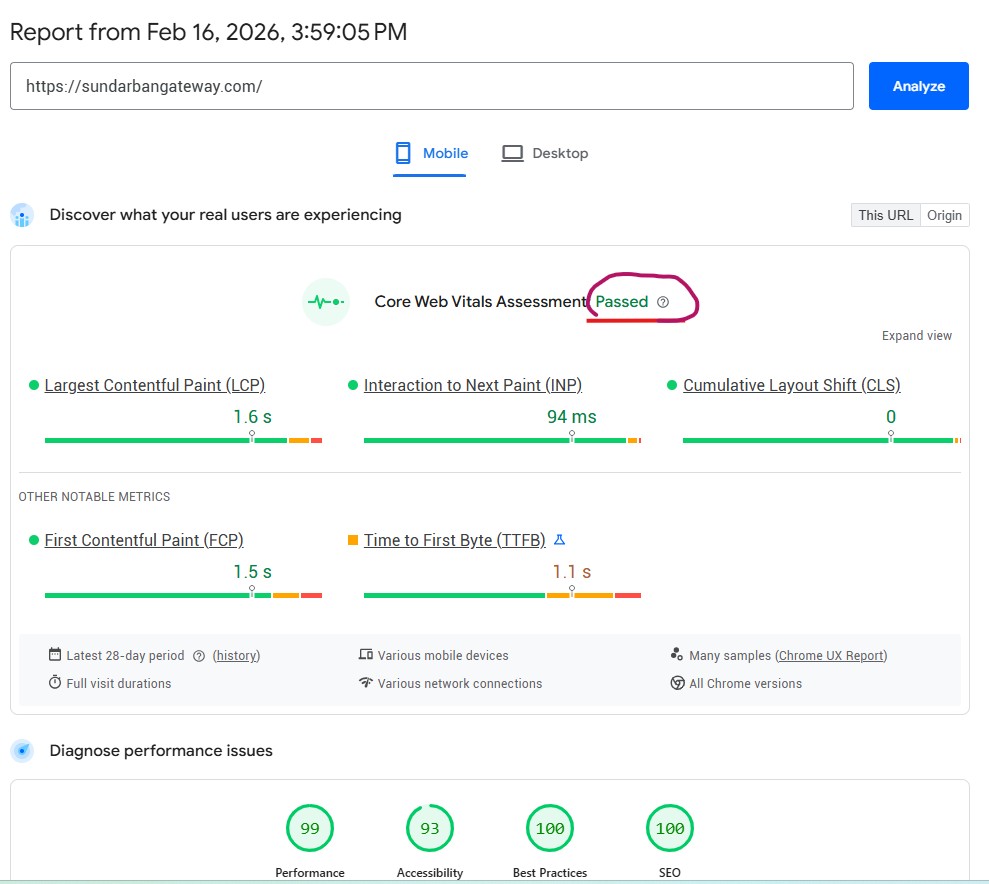Click the Performance score 99 gauge
The height and width of the screenshot is (884, 989).
click(x=310, y=828)
